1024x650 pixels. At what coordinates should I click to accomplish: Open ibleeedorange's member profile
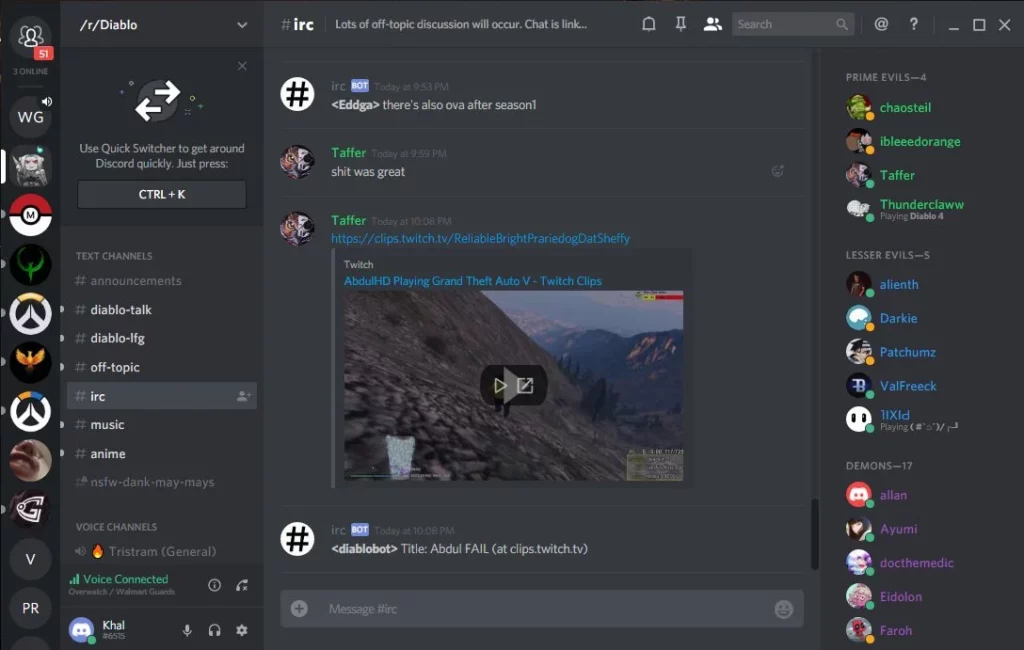[x=918, y=141]
